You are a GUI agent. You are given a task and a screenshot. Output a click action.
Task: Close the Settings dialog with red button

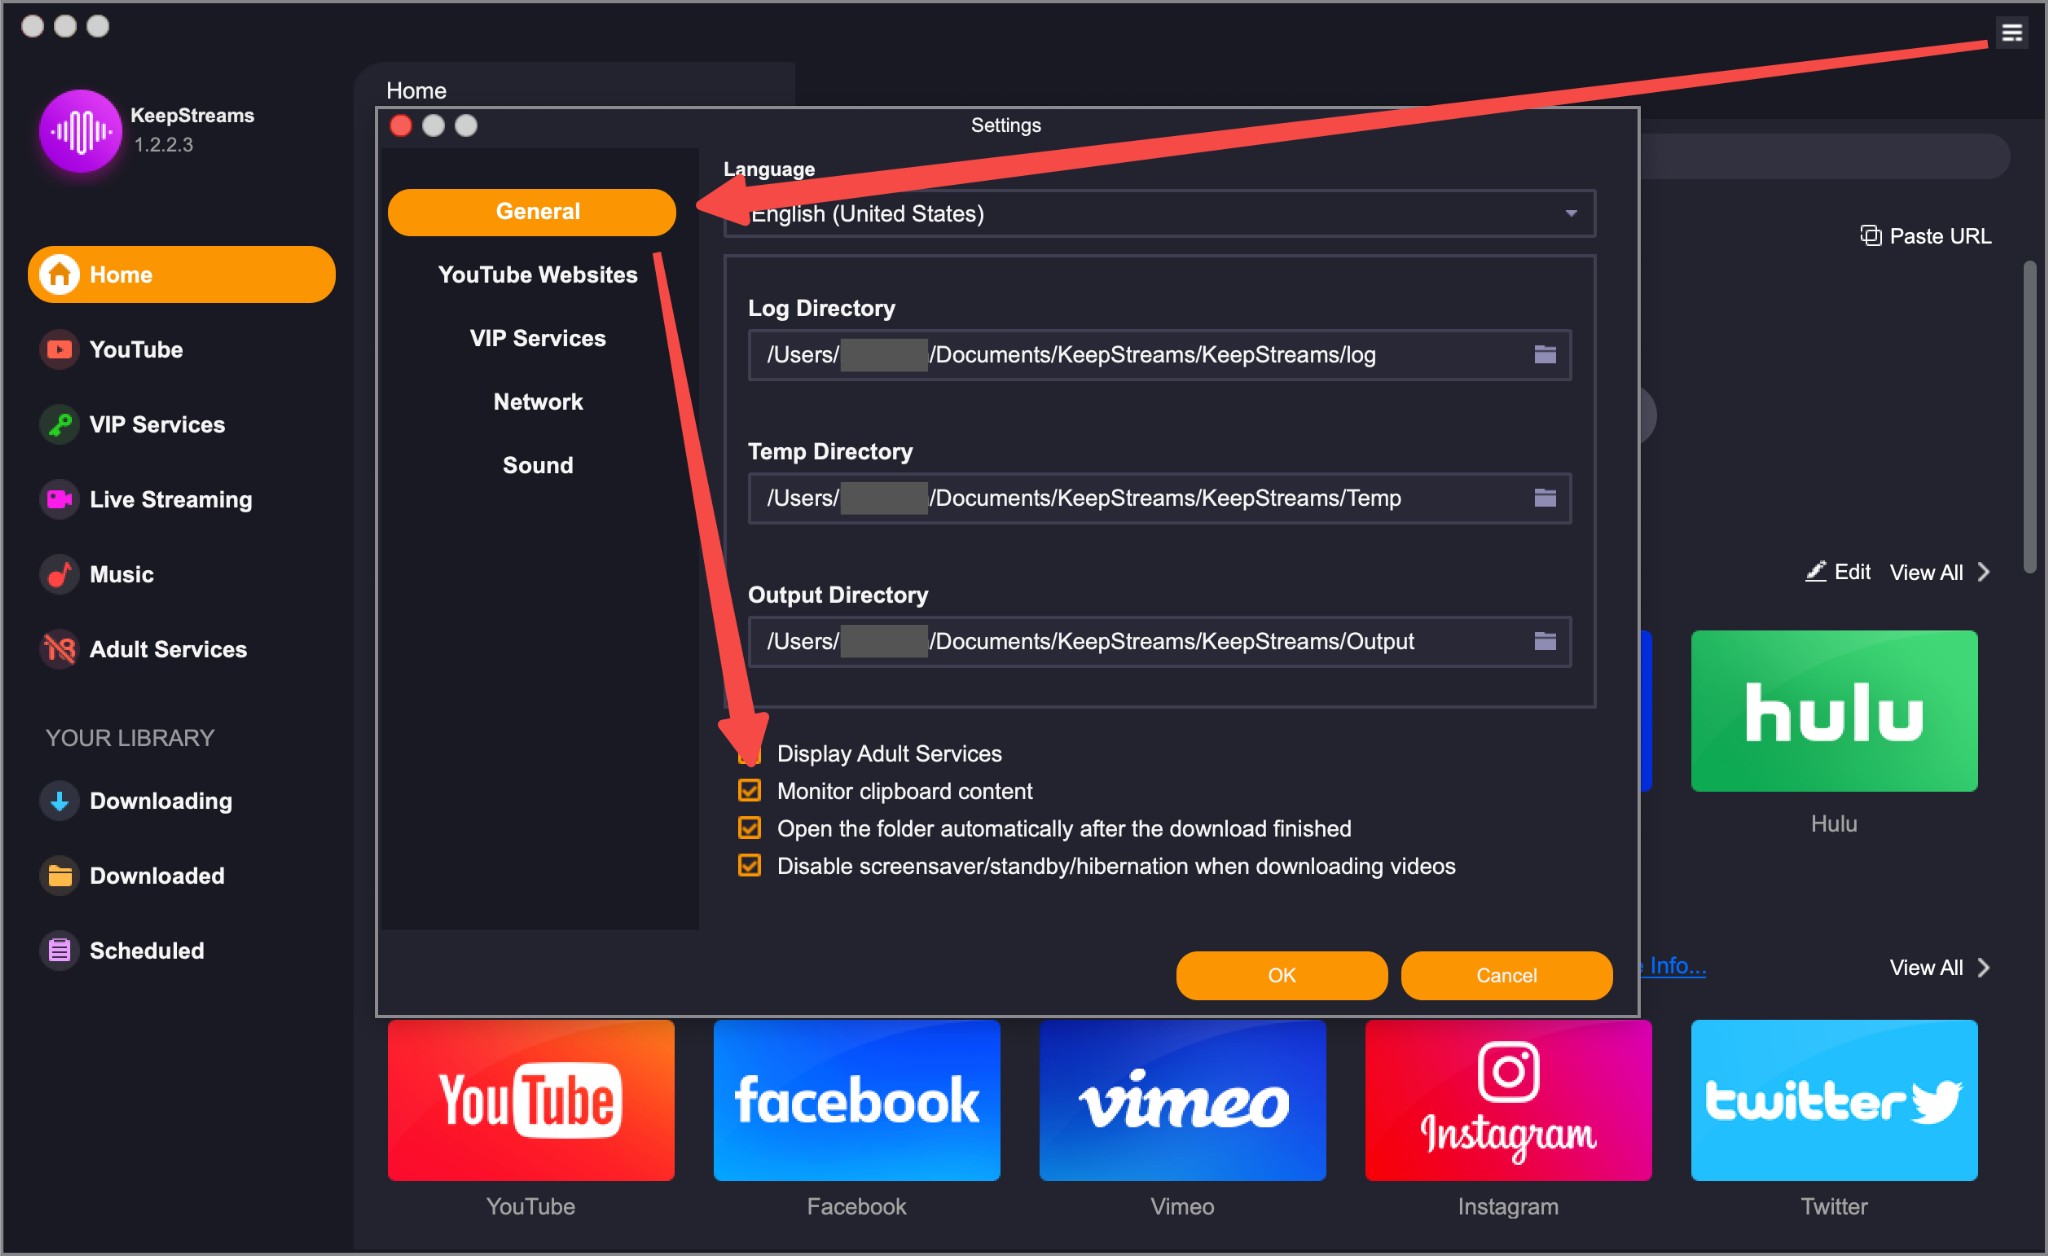click(x=401, y=125)
